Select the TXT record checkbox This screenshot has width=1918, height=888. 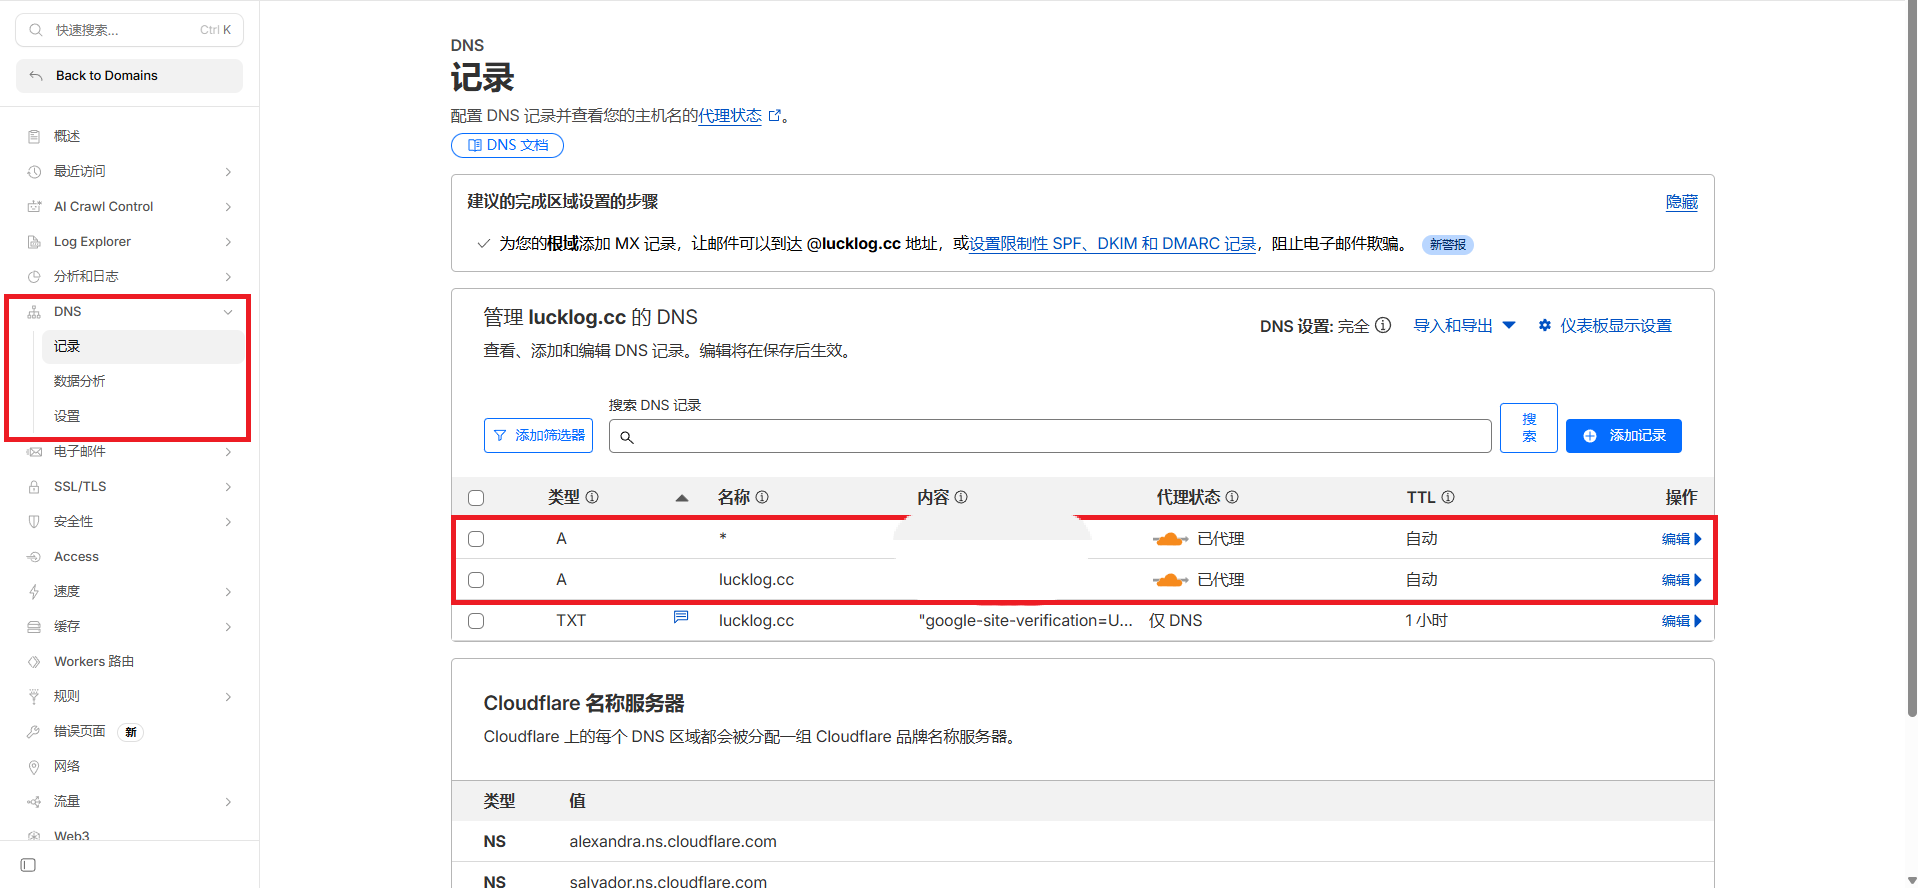[x=476, y=621]
